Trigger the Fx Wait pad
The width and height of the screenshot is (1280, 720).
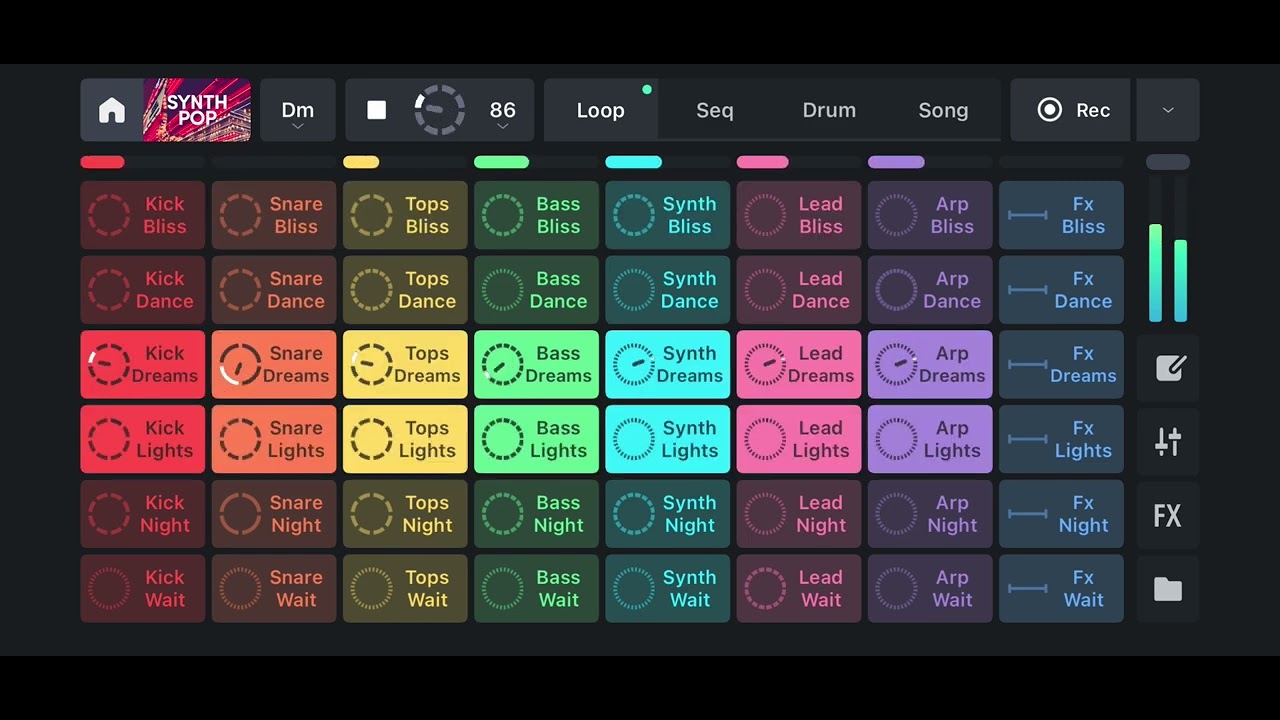(x=1061, y=589)
